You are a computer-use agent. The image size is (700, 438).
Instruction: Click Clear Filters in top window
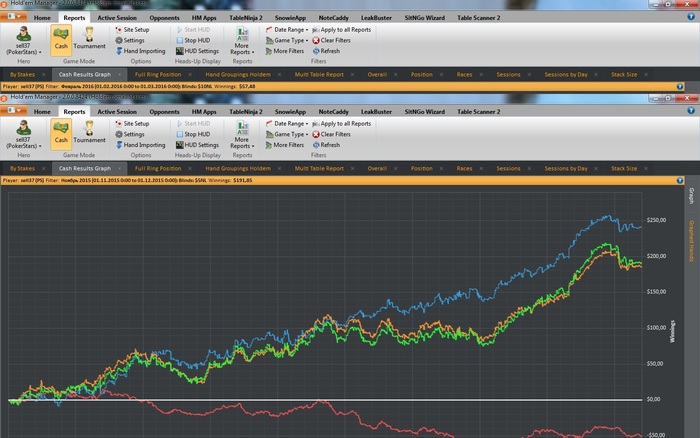pyautogui.click(x=331, y=40)
